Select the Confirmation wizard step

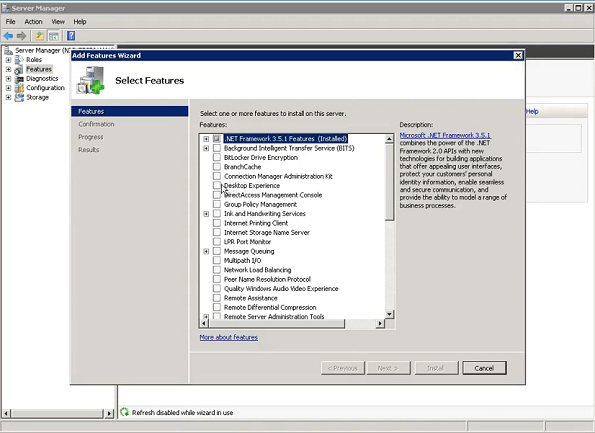[96, 124]
